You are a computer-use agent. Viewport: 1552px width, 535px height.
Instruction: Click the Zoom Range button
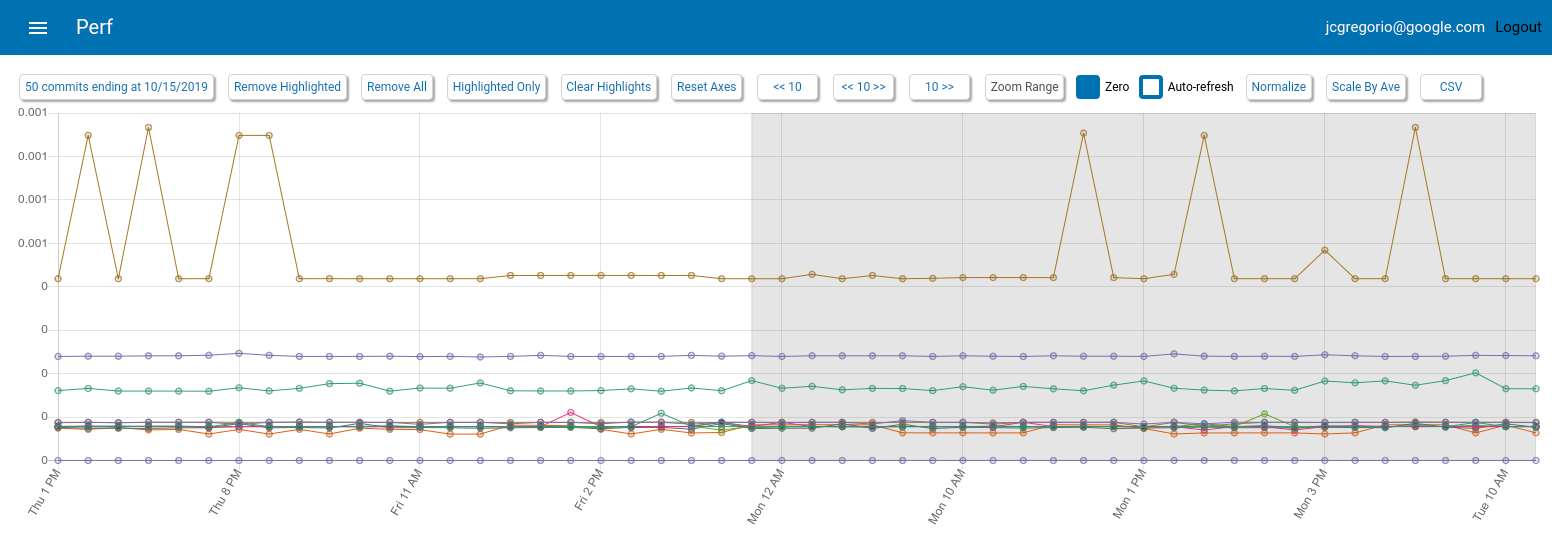pos(1024,87)
